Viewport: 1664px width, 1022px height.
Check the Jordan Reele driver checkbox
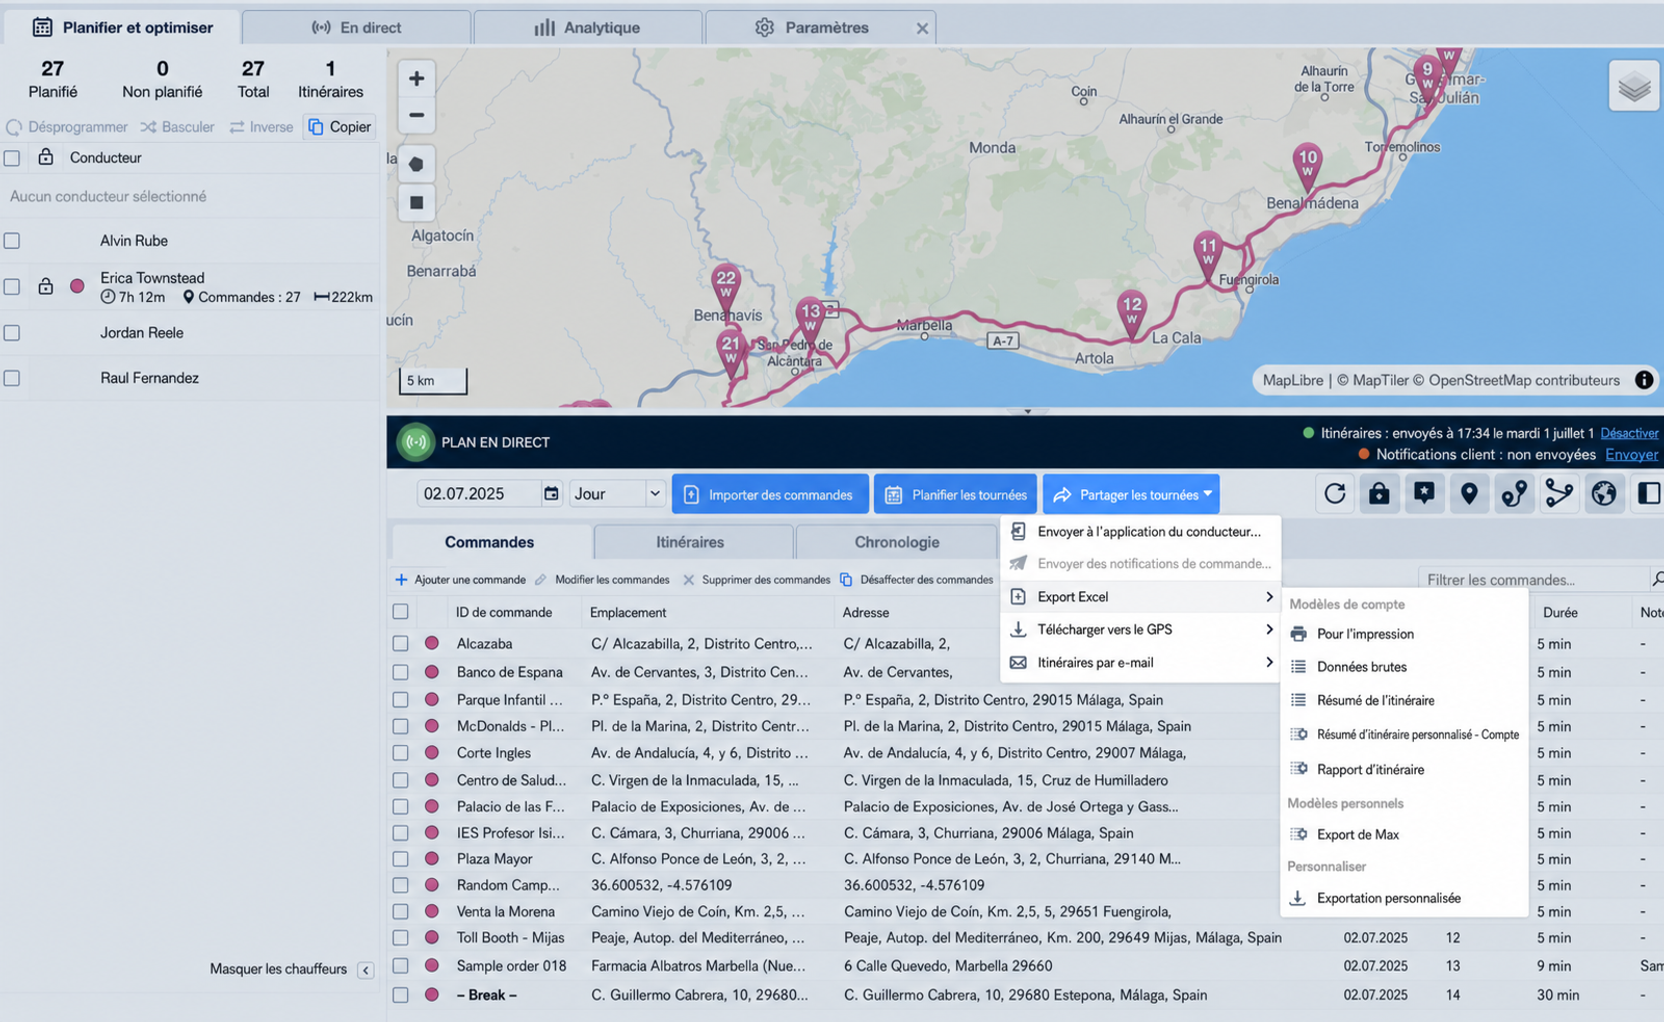click(x=12, y=333)
